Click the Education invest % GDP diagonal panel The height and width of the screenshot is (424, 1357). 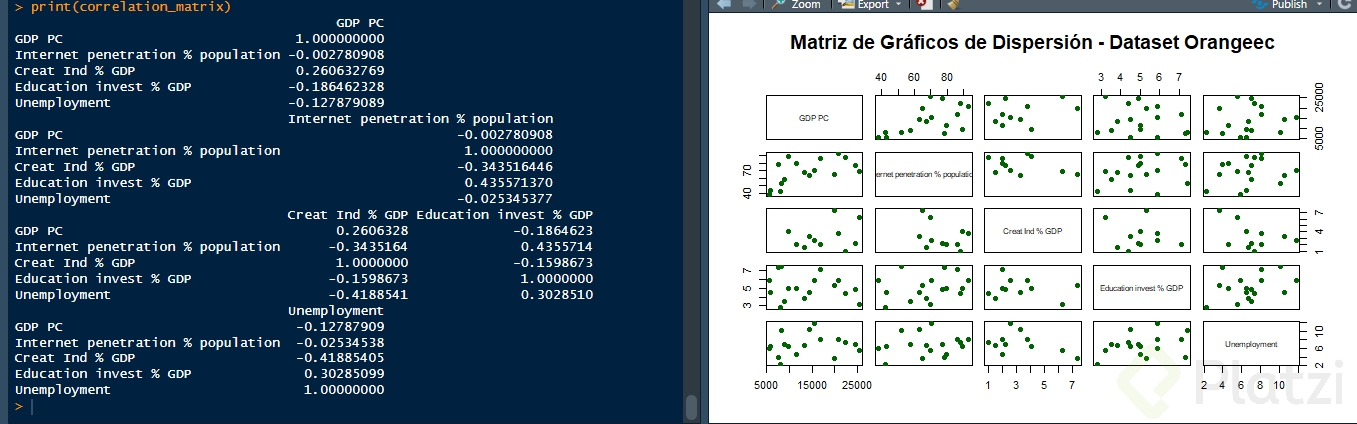1141,287
